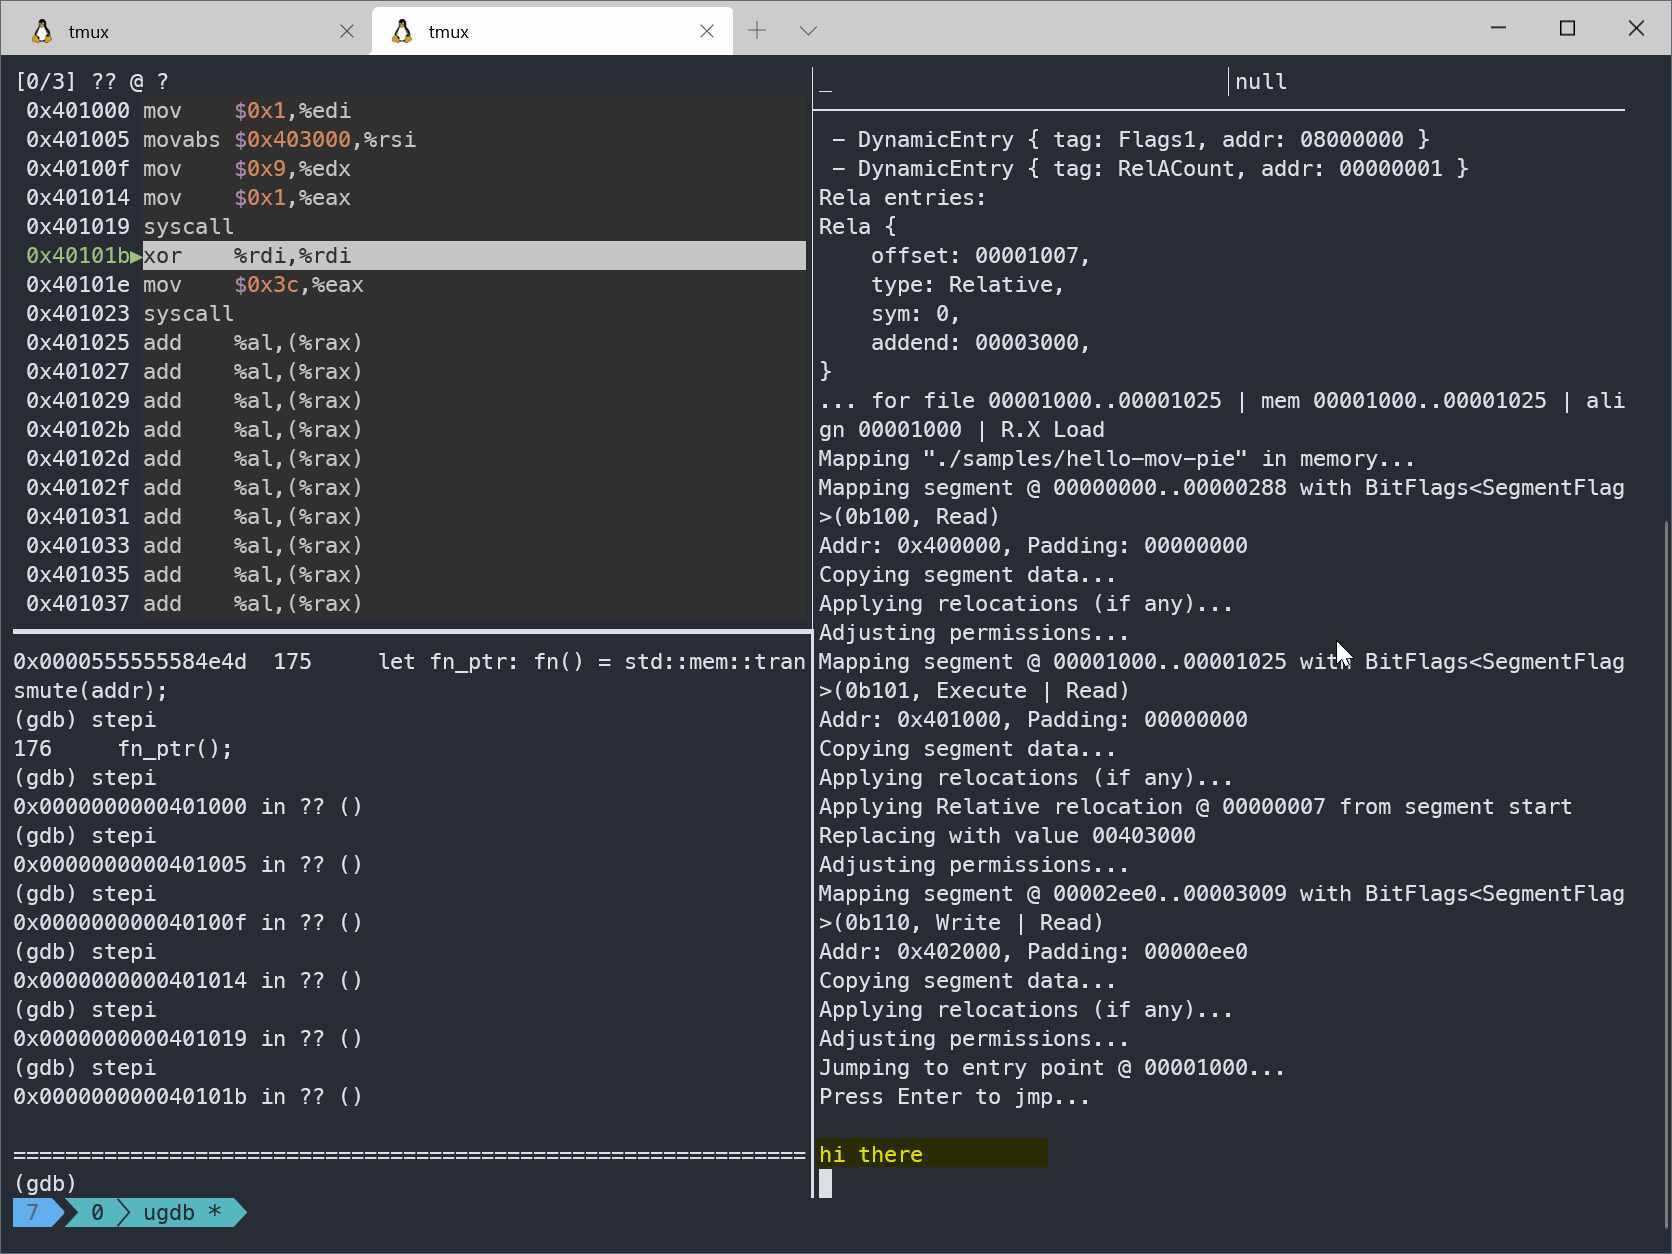Select the active second tmux tab
The width and height of the screenshot is (1672, 1254).
tap(540, 31)
